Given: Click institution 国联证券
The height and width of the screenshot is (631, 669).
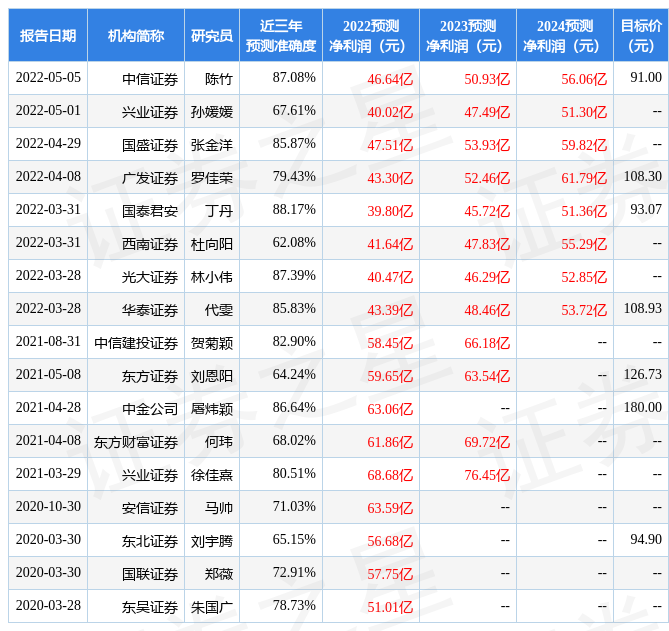Looking at the screenshot, I should coord(150,574).
